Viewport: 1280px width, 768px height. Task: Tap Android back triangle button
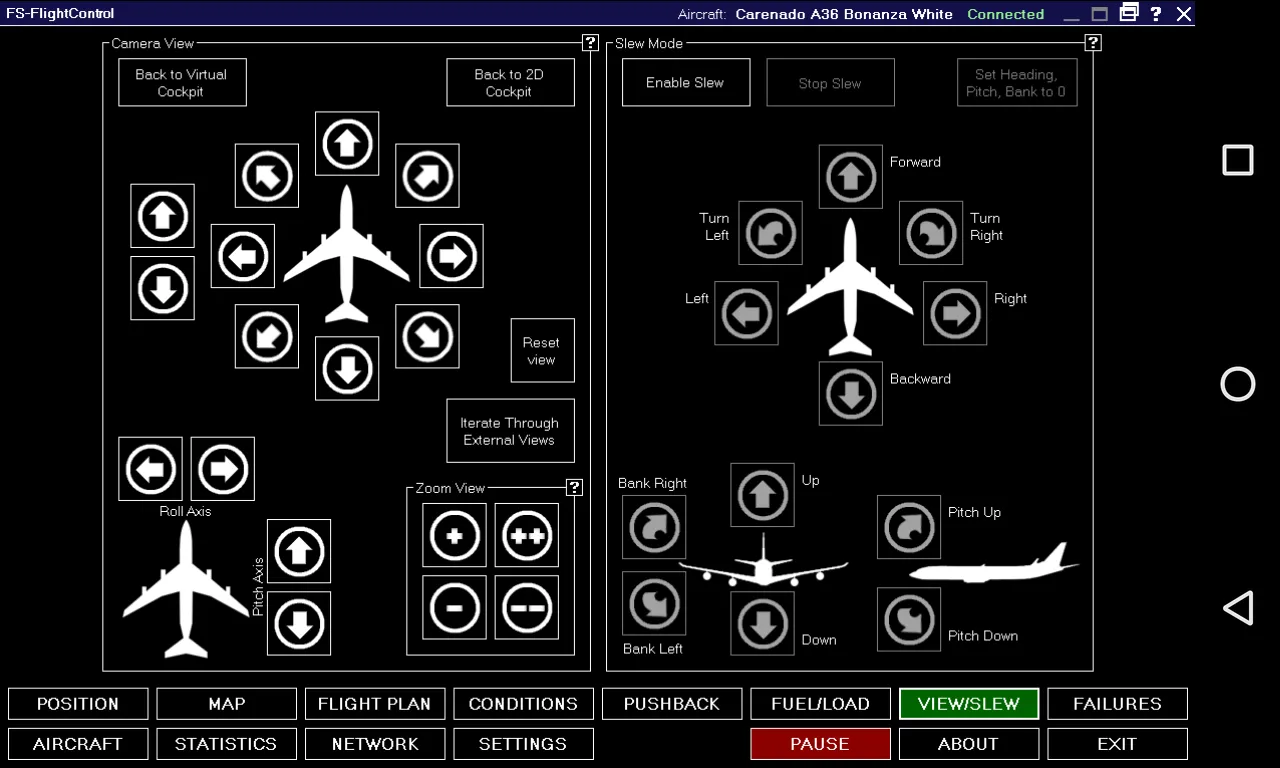tap(1238, 608)
